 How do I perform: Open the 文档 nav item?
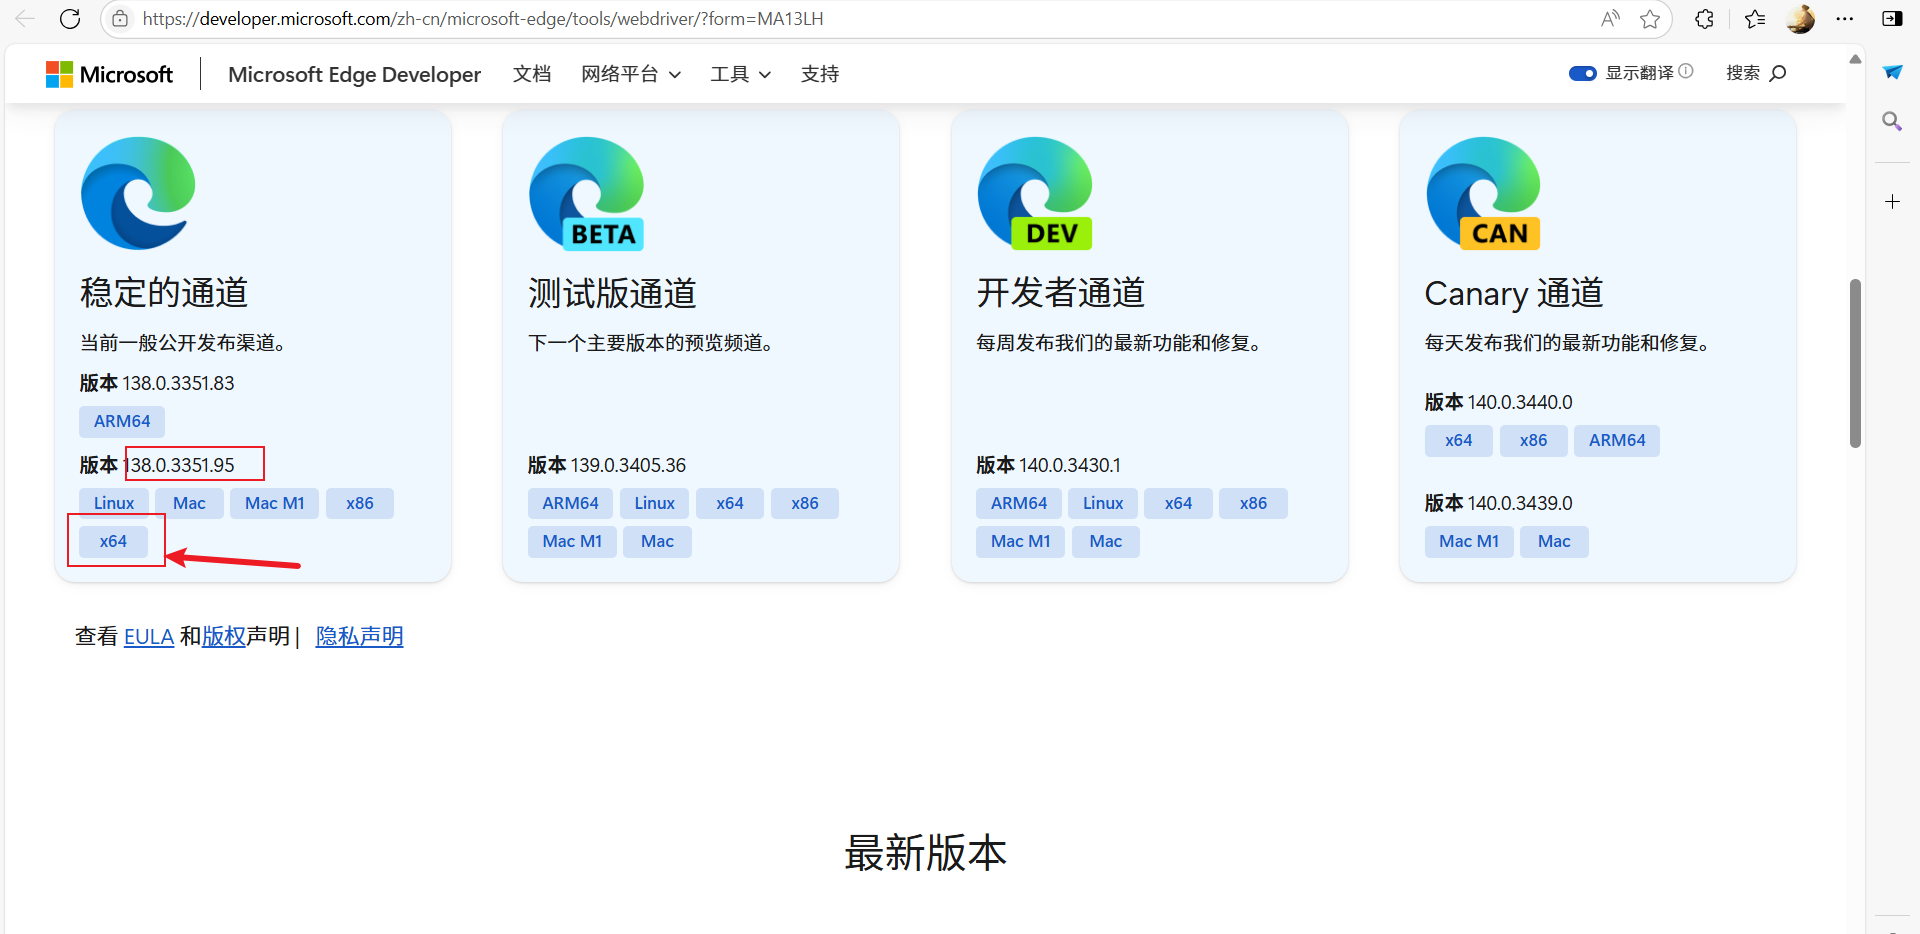click(532, 74)
